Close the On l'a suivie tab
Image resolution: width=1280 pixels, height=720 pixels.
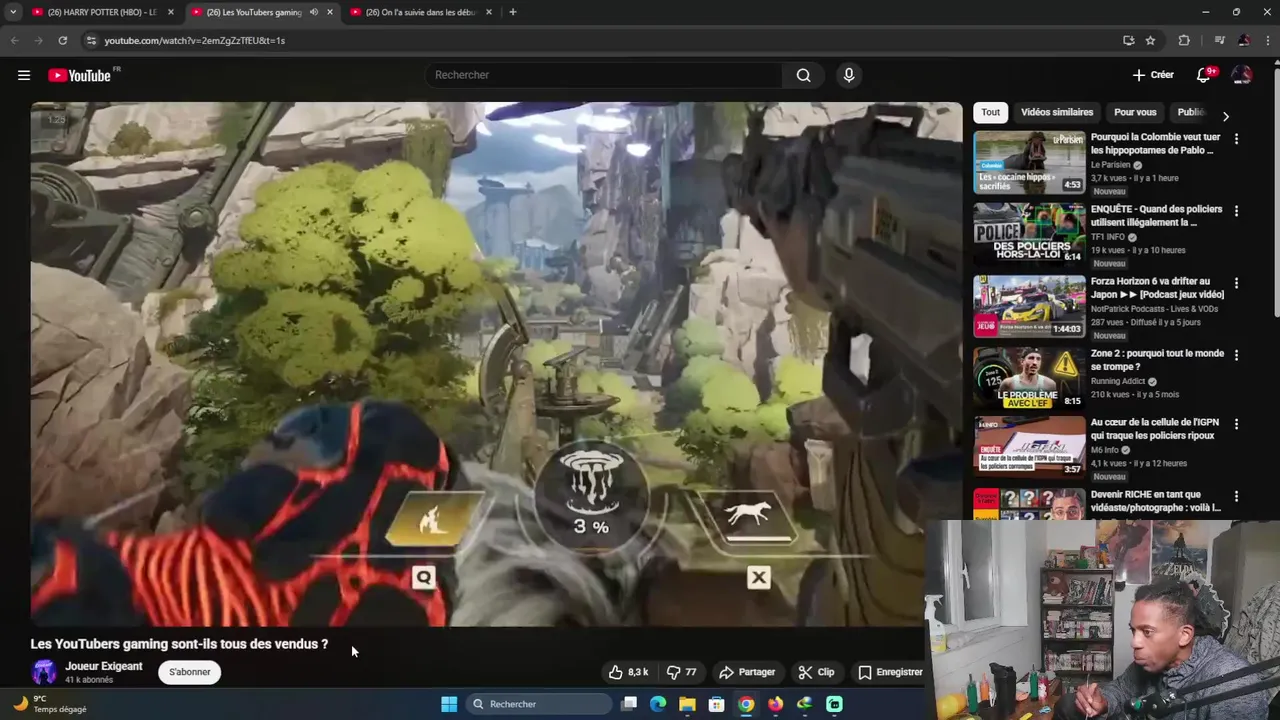tap(489, 12)
